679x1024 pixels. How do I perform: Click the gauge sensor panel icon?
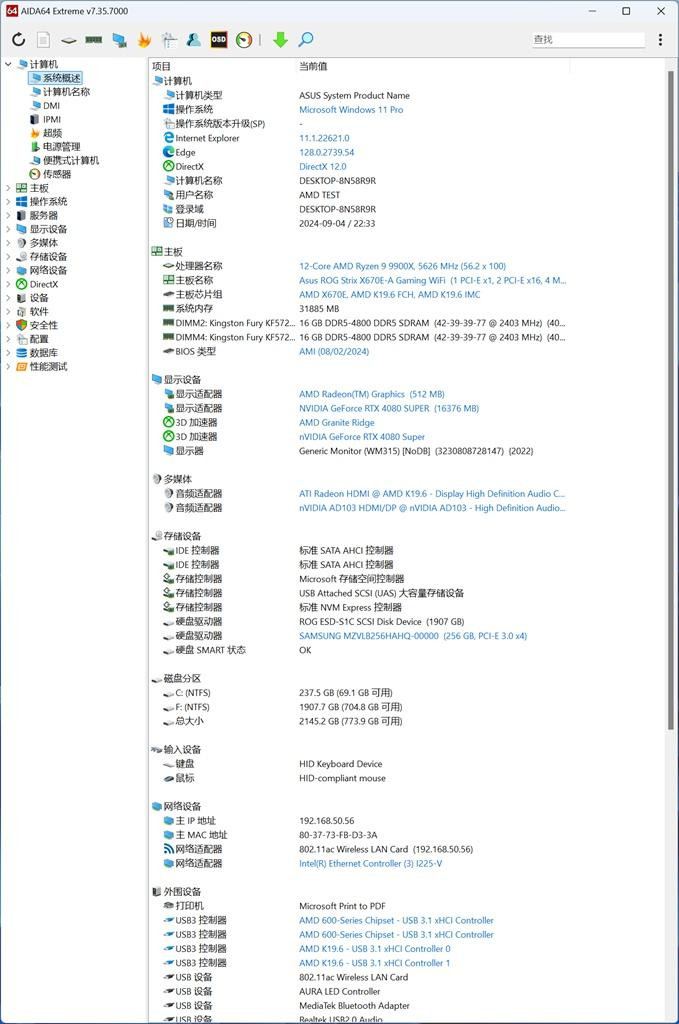pyautogui.click(x=244, y=40)
